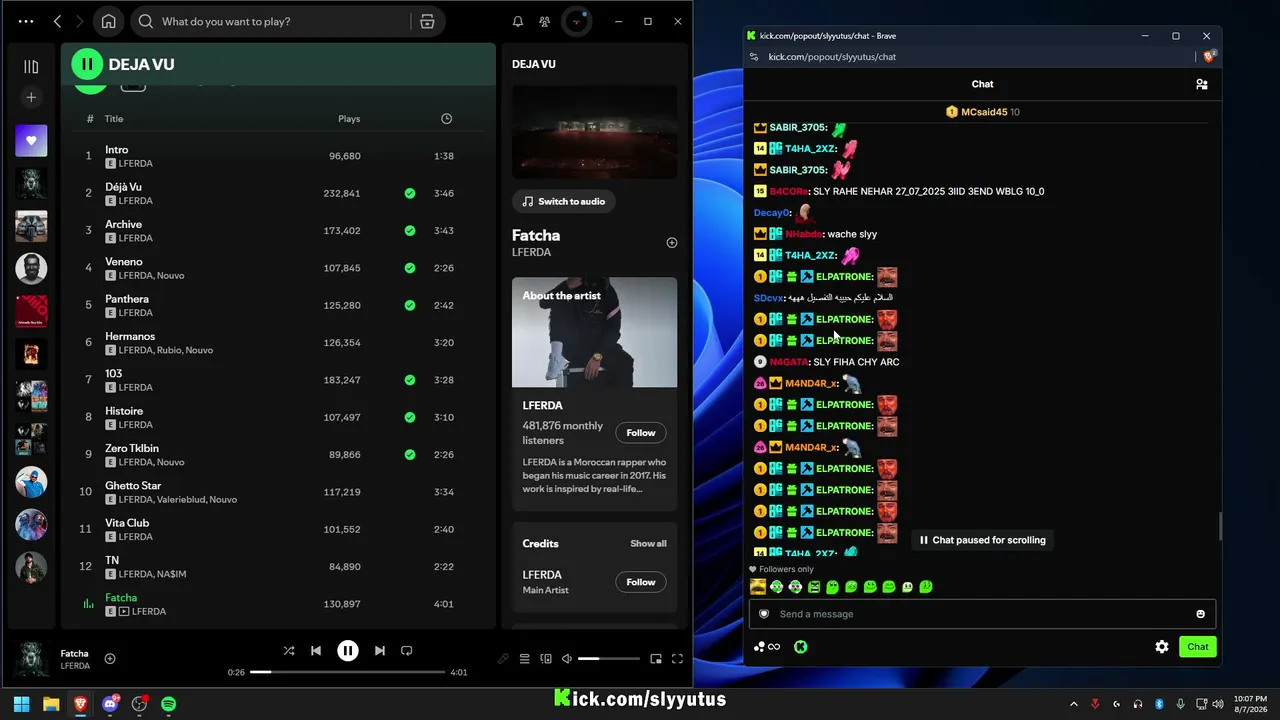Open the Liked Songs playlist

pyautogui.click(x=31, y=141)
